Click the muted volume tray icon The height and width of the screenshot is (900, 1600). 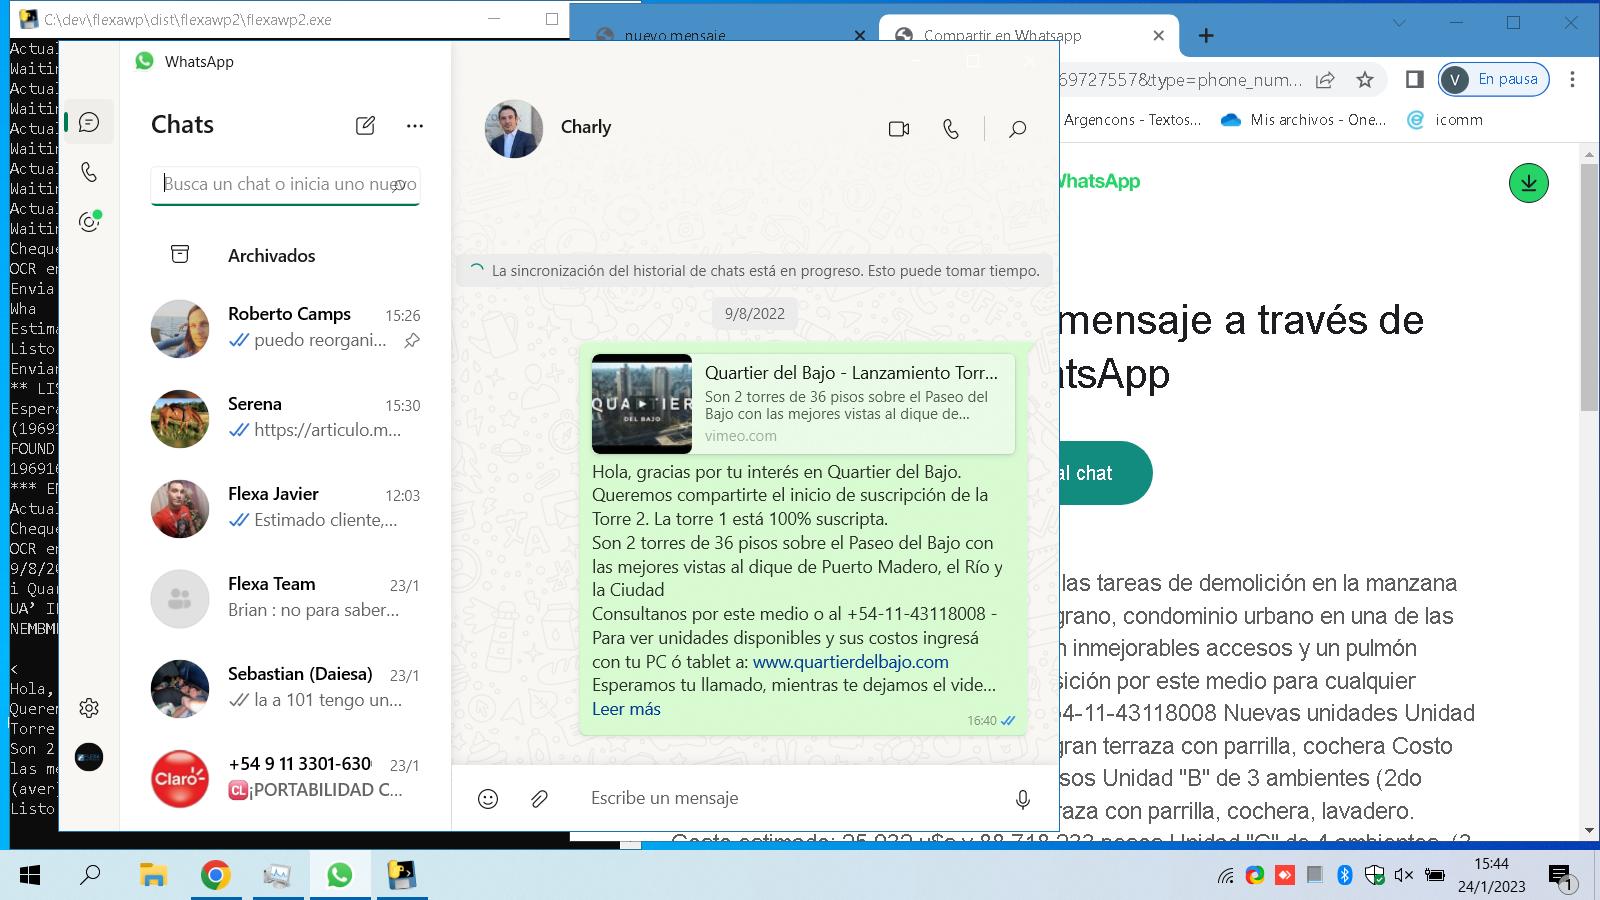coord(1404,876)
